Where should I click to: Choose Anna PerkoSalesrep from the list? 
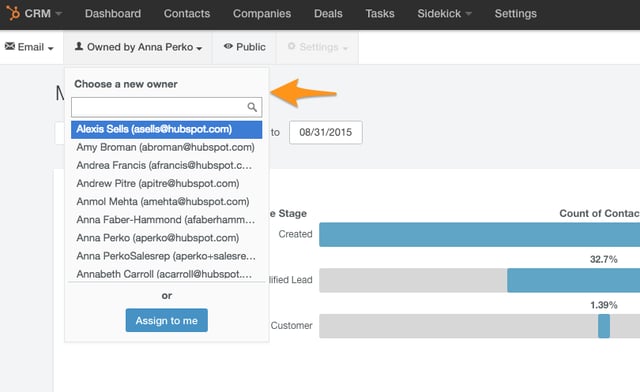coord(167,256)
